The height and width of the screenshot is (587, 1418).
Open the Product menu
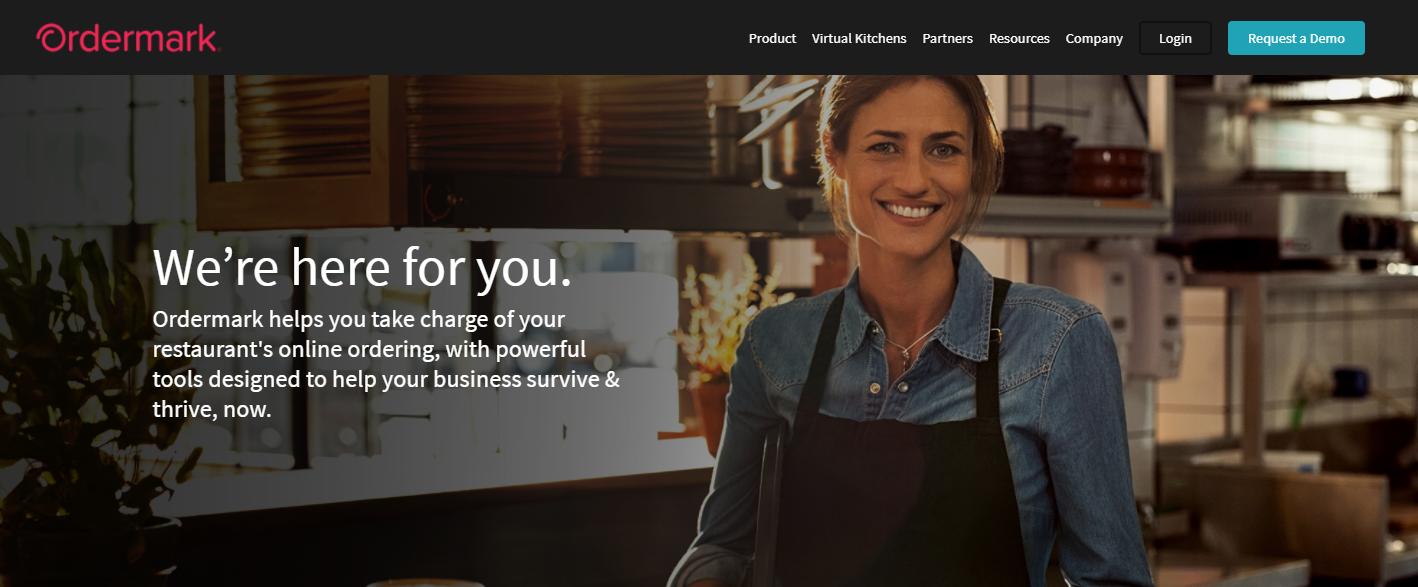(x=772, y=39)
